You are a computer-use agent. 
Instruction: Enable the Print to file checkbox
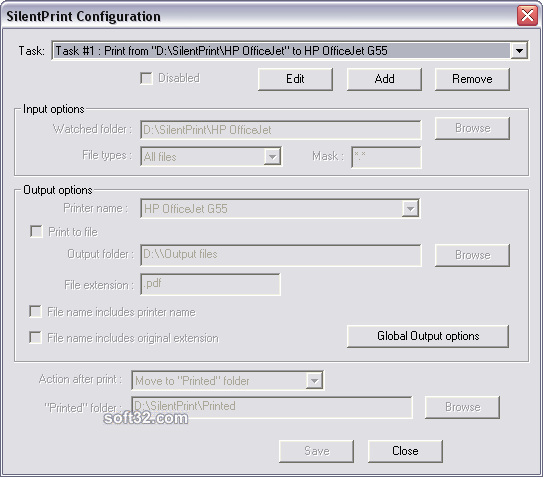pos(36,232)
